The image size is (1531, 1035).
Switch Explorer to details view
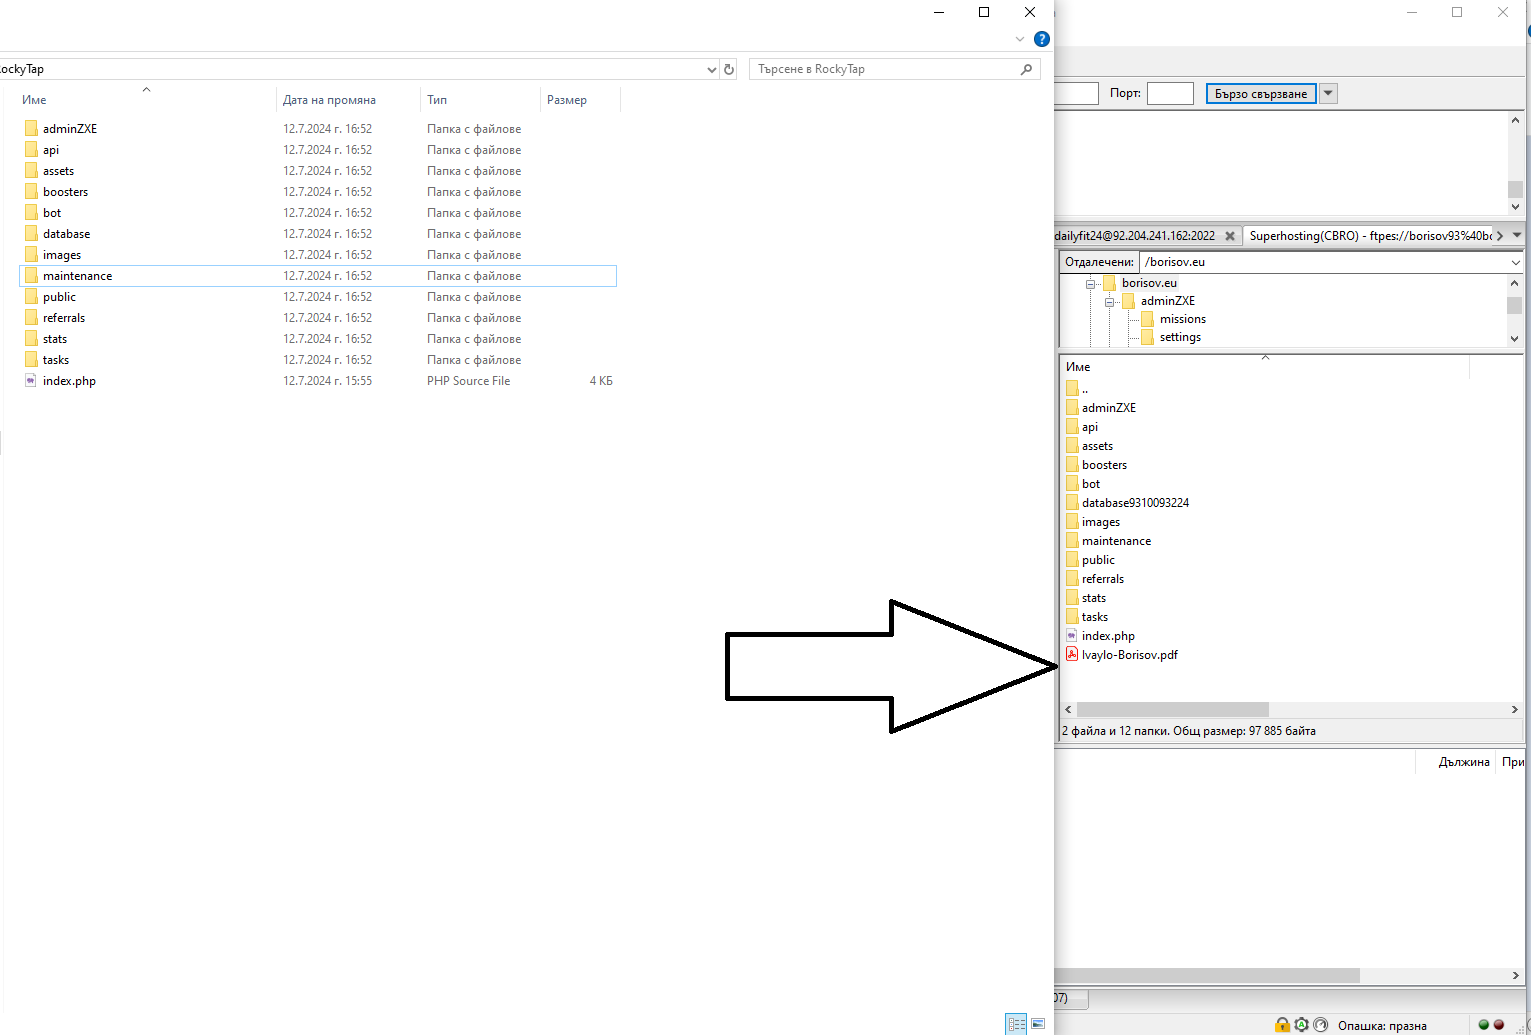point(1016,1024)
